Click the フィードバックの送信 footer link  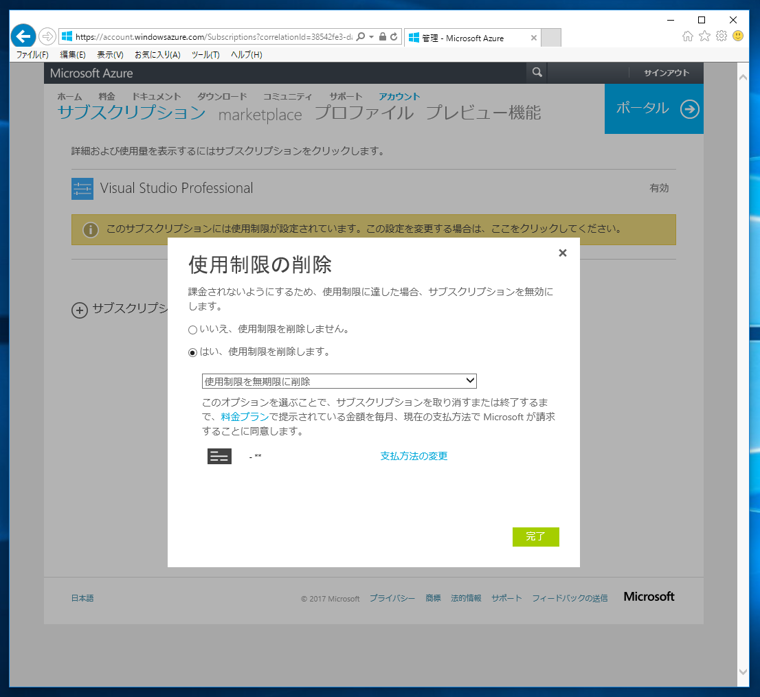[x=570, y=598]
